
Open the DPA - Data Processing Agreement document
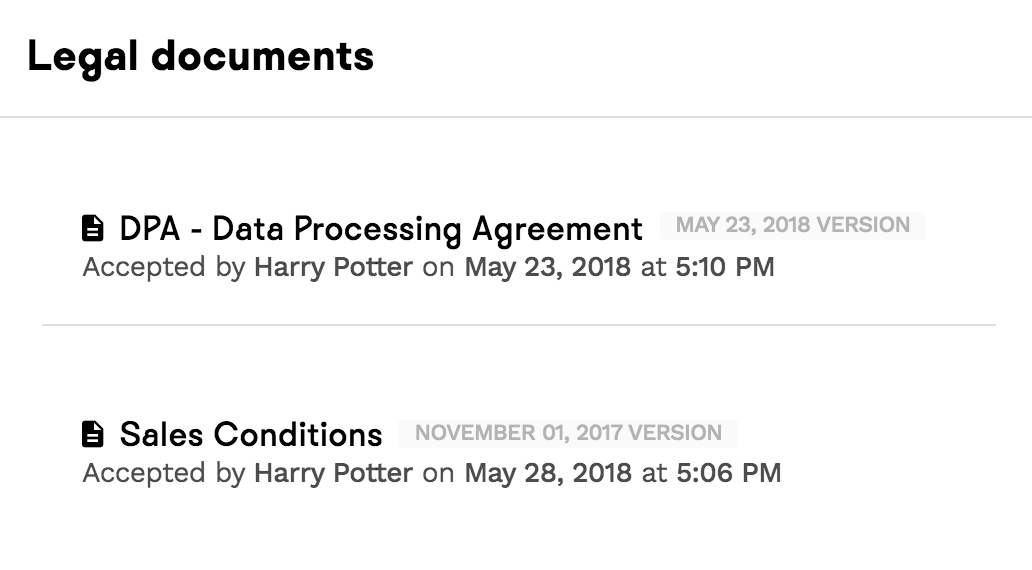pos(381,229)
